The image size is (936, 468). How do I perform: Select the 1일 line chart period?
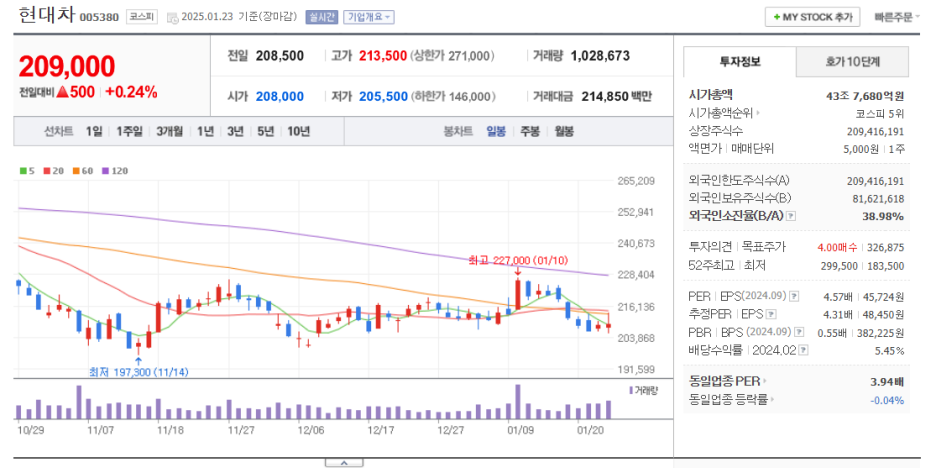tap(94, 132)
